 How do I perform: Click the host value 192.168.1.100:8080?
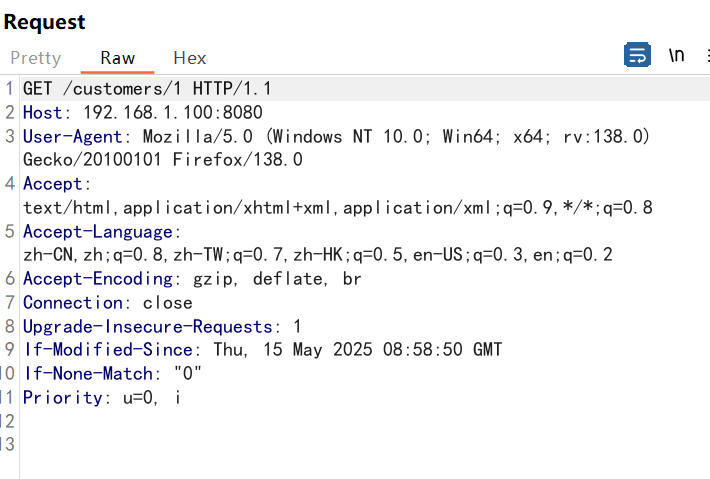[173, 112]
